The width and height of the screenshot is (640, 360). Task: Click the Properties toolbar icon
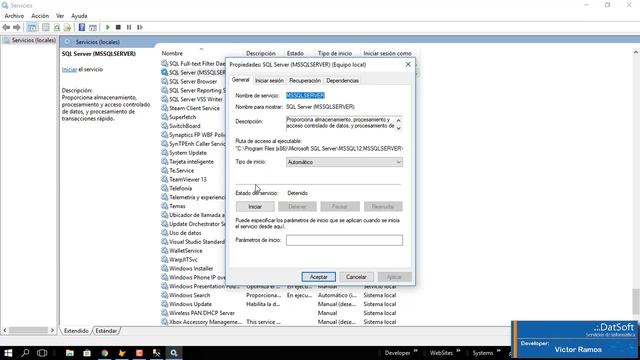46,27
